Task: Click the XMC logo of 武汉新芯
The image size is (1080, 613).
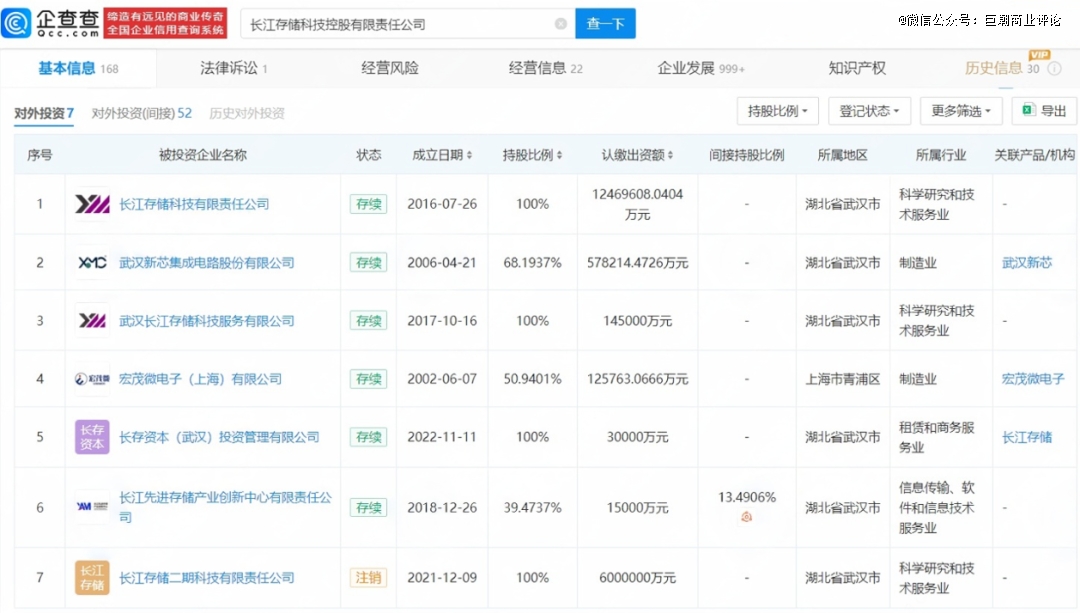Action: pyautogui.click(x=92, y=262)
